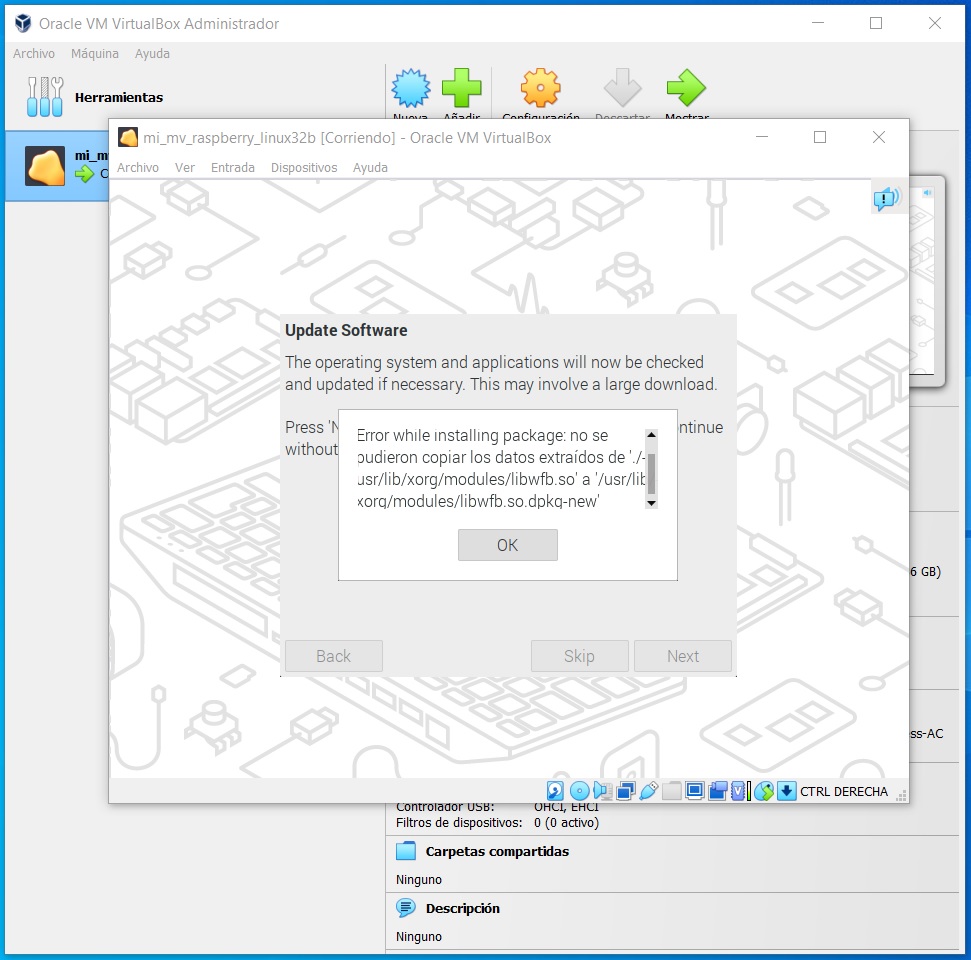The height and width of the screenshot is (960, 971).
Task: Click the Descripción section heading
Action: click(x=463, y=908)
